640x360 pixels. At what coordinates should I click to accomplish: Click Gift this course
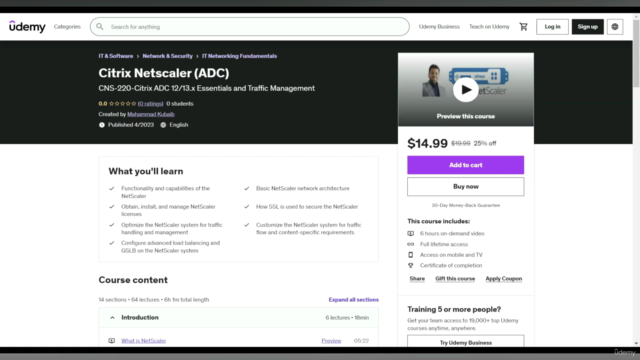click(x=455, y=279)
